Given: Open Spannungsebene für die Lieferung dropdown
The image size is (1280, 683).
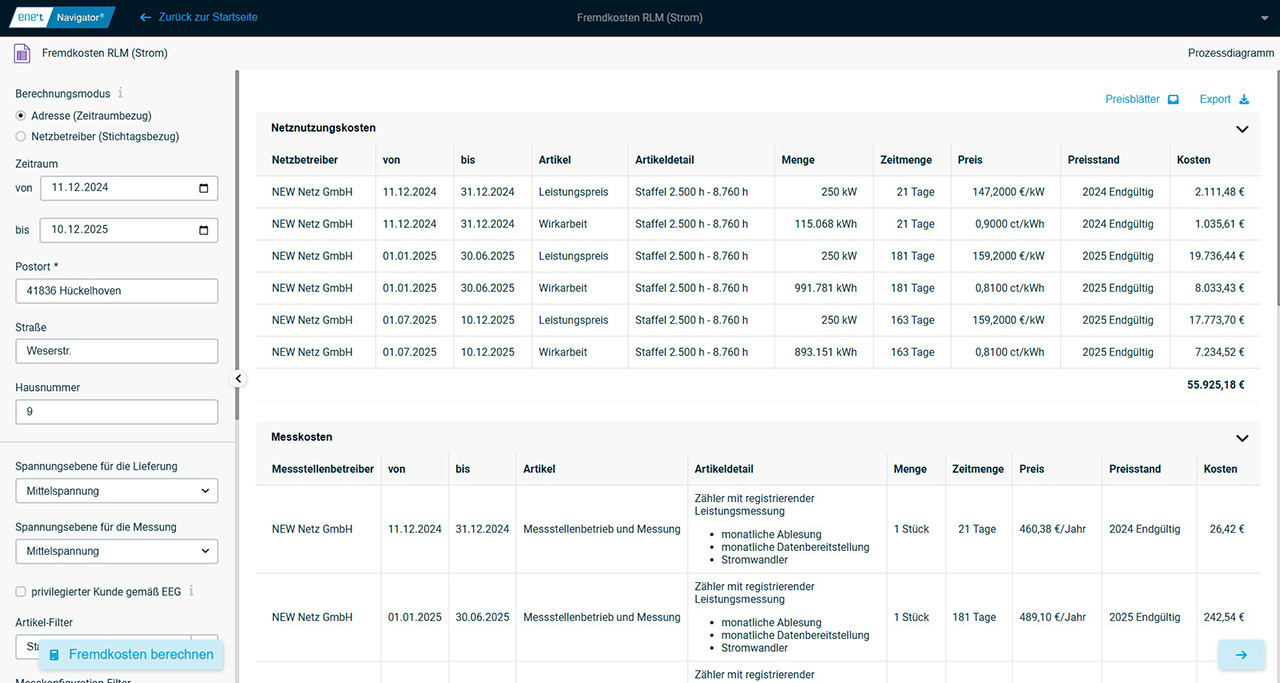Looking at the screenshot, I should tap(116, 491).
